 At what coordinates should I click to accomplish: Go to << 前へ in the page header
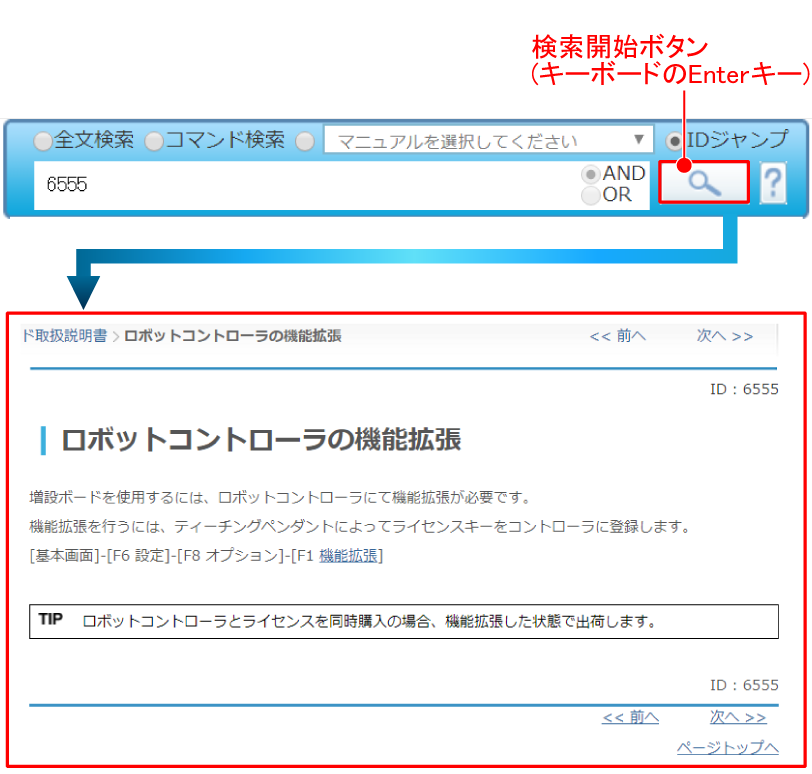click(x=617, y=336)
